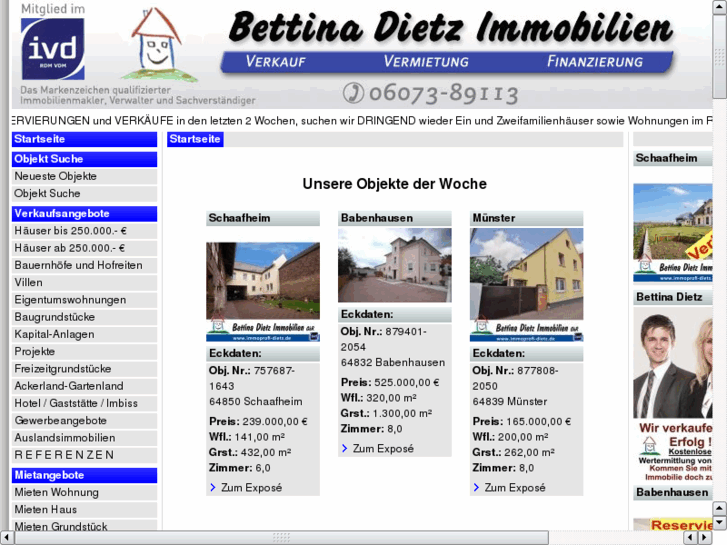Open Auslandsimmobilien category
Screen dimensions: 727x545
[84, 438]
